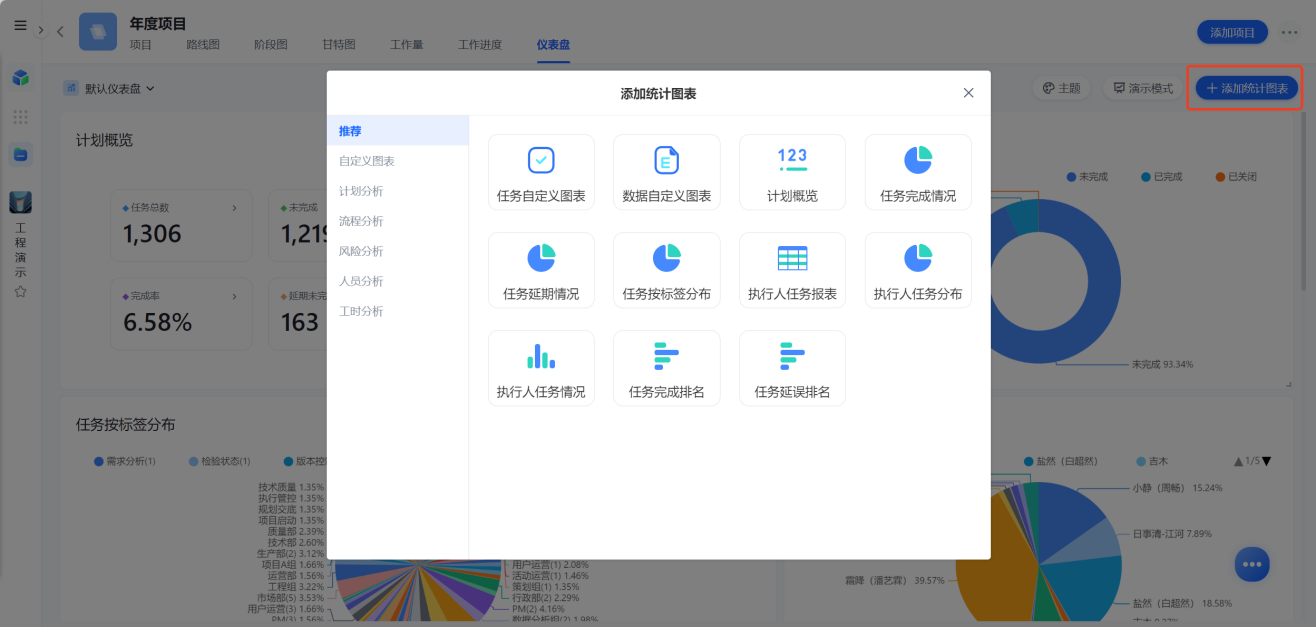Select the 推荐 category
This screenshot has width=1316, height=627.
pos(398,131)
